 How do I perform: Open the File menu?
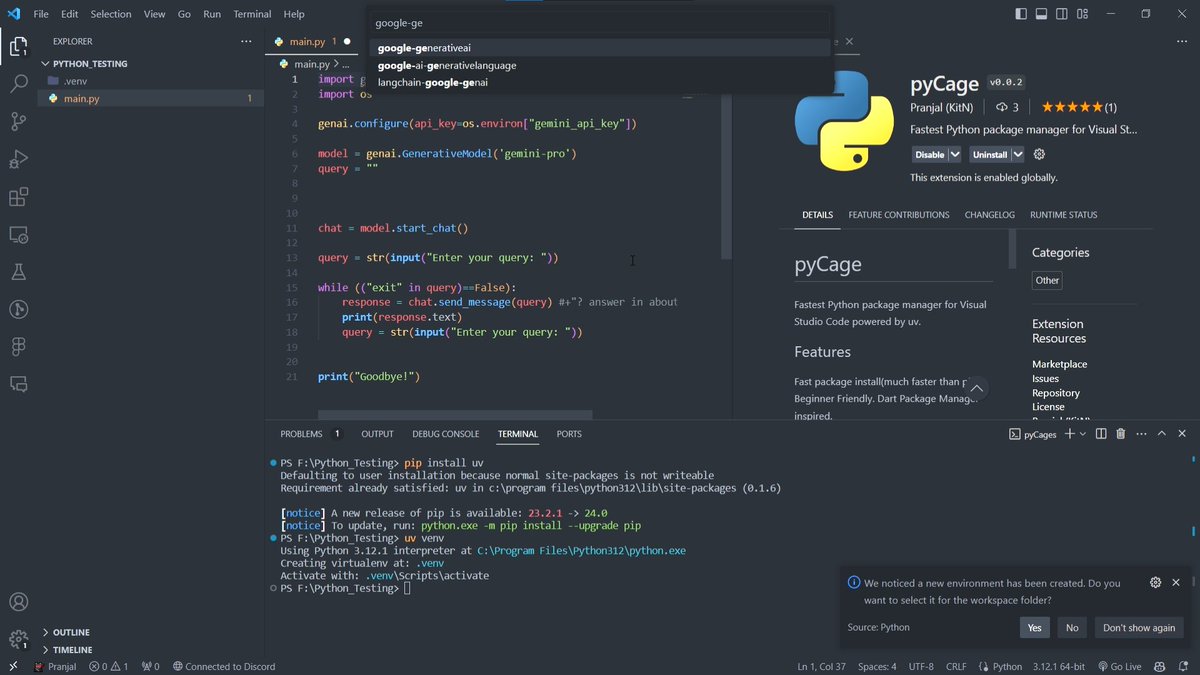(x=41, y=14)
